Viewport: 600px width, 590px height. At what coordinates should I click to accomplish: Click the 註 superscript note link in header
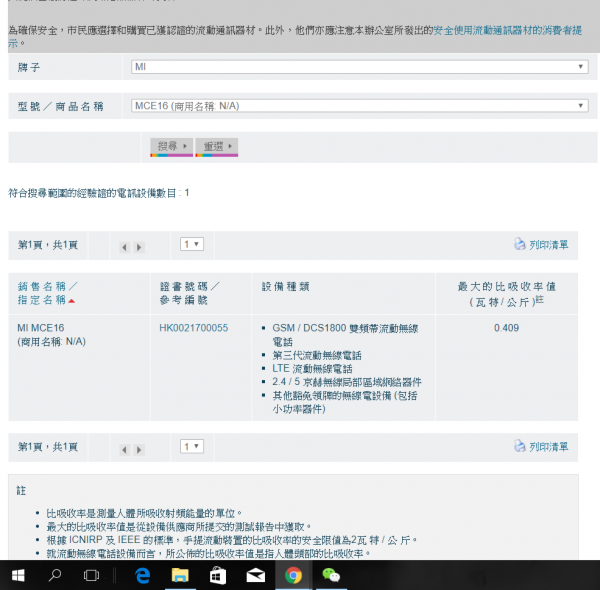(540, 300)
